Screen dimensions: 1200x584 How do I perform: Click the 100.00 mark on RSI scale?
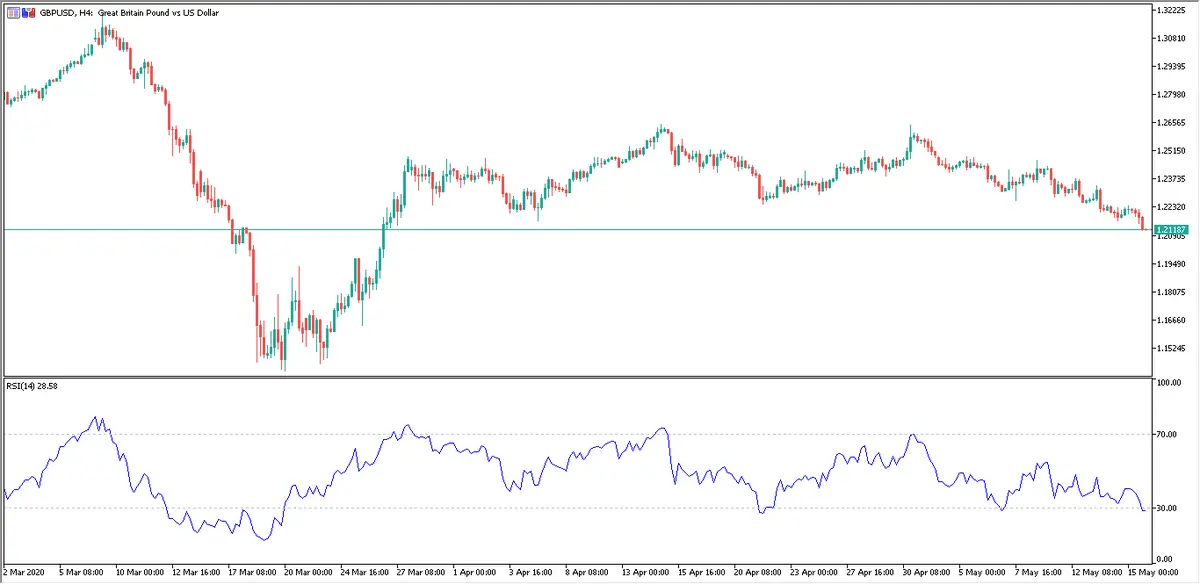[x=1168, y=383]
